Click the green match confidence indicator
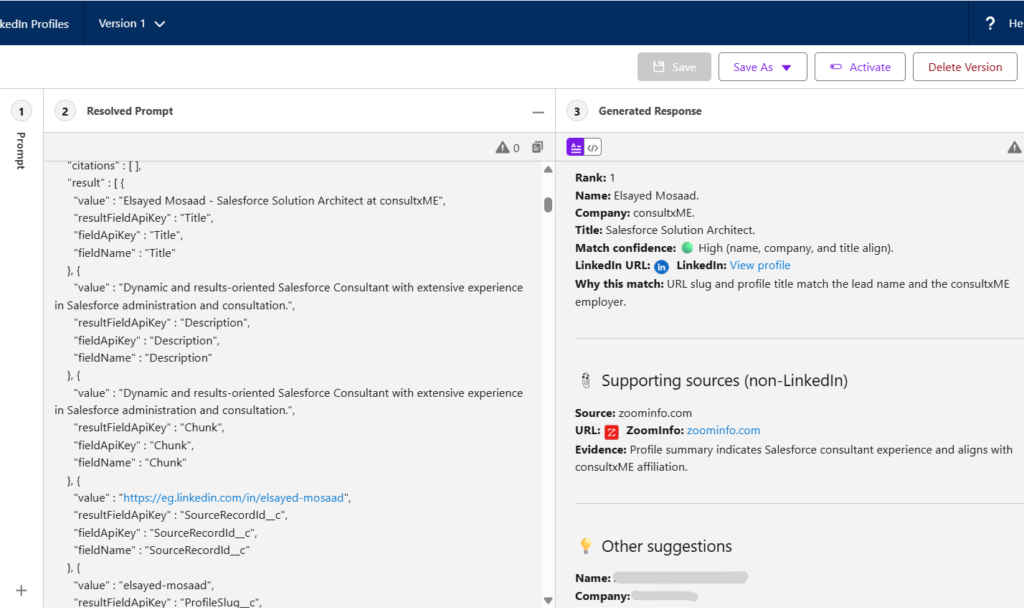Screen dimensions: 1024x615 coord(687,247)
